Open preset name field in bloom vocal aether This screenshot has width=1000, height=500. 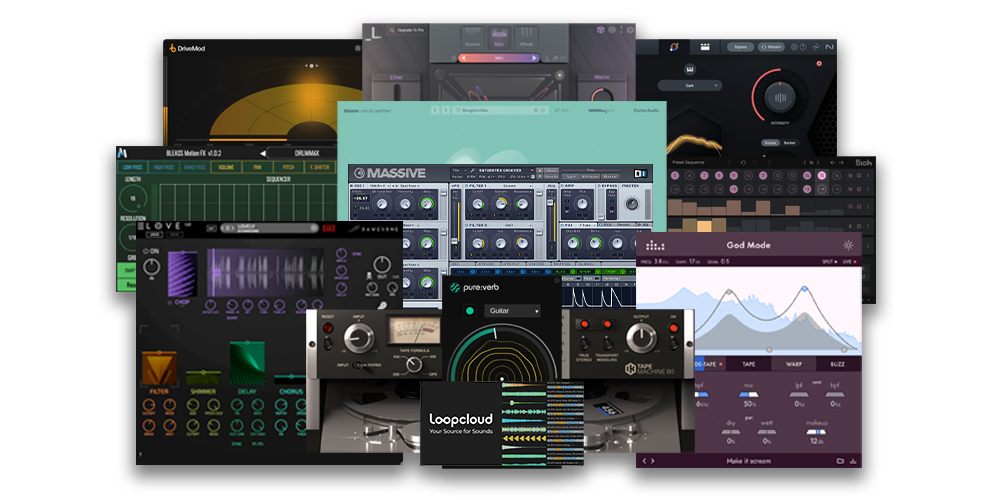click(500, 110)
